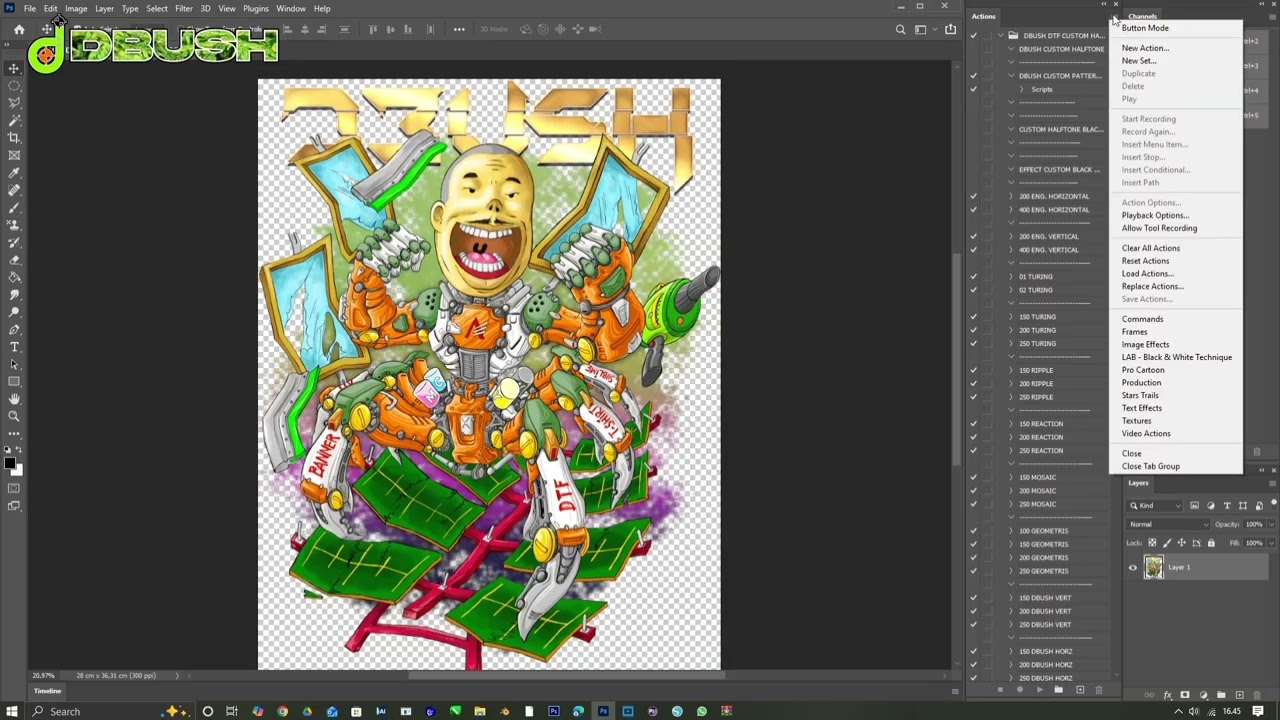
Task: Choose New Action... from the flyout menu
Action: pos(1145,48)
